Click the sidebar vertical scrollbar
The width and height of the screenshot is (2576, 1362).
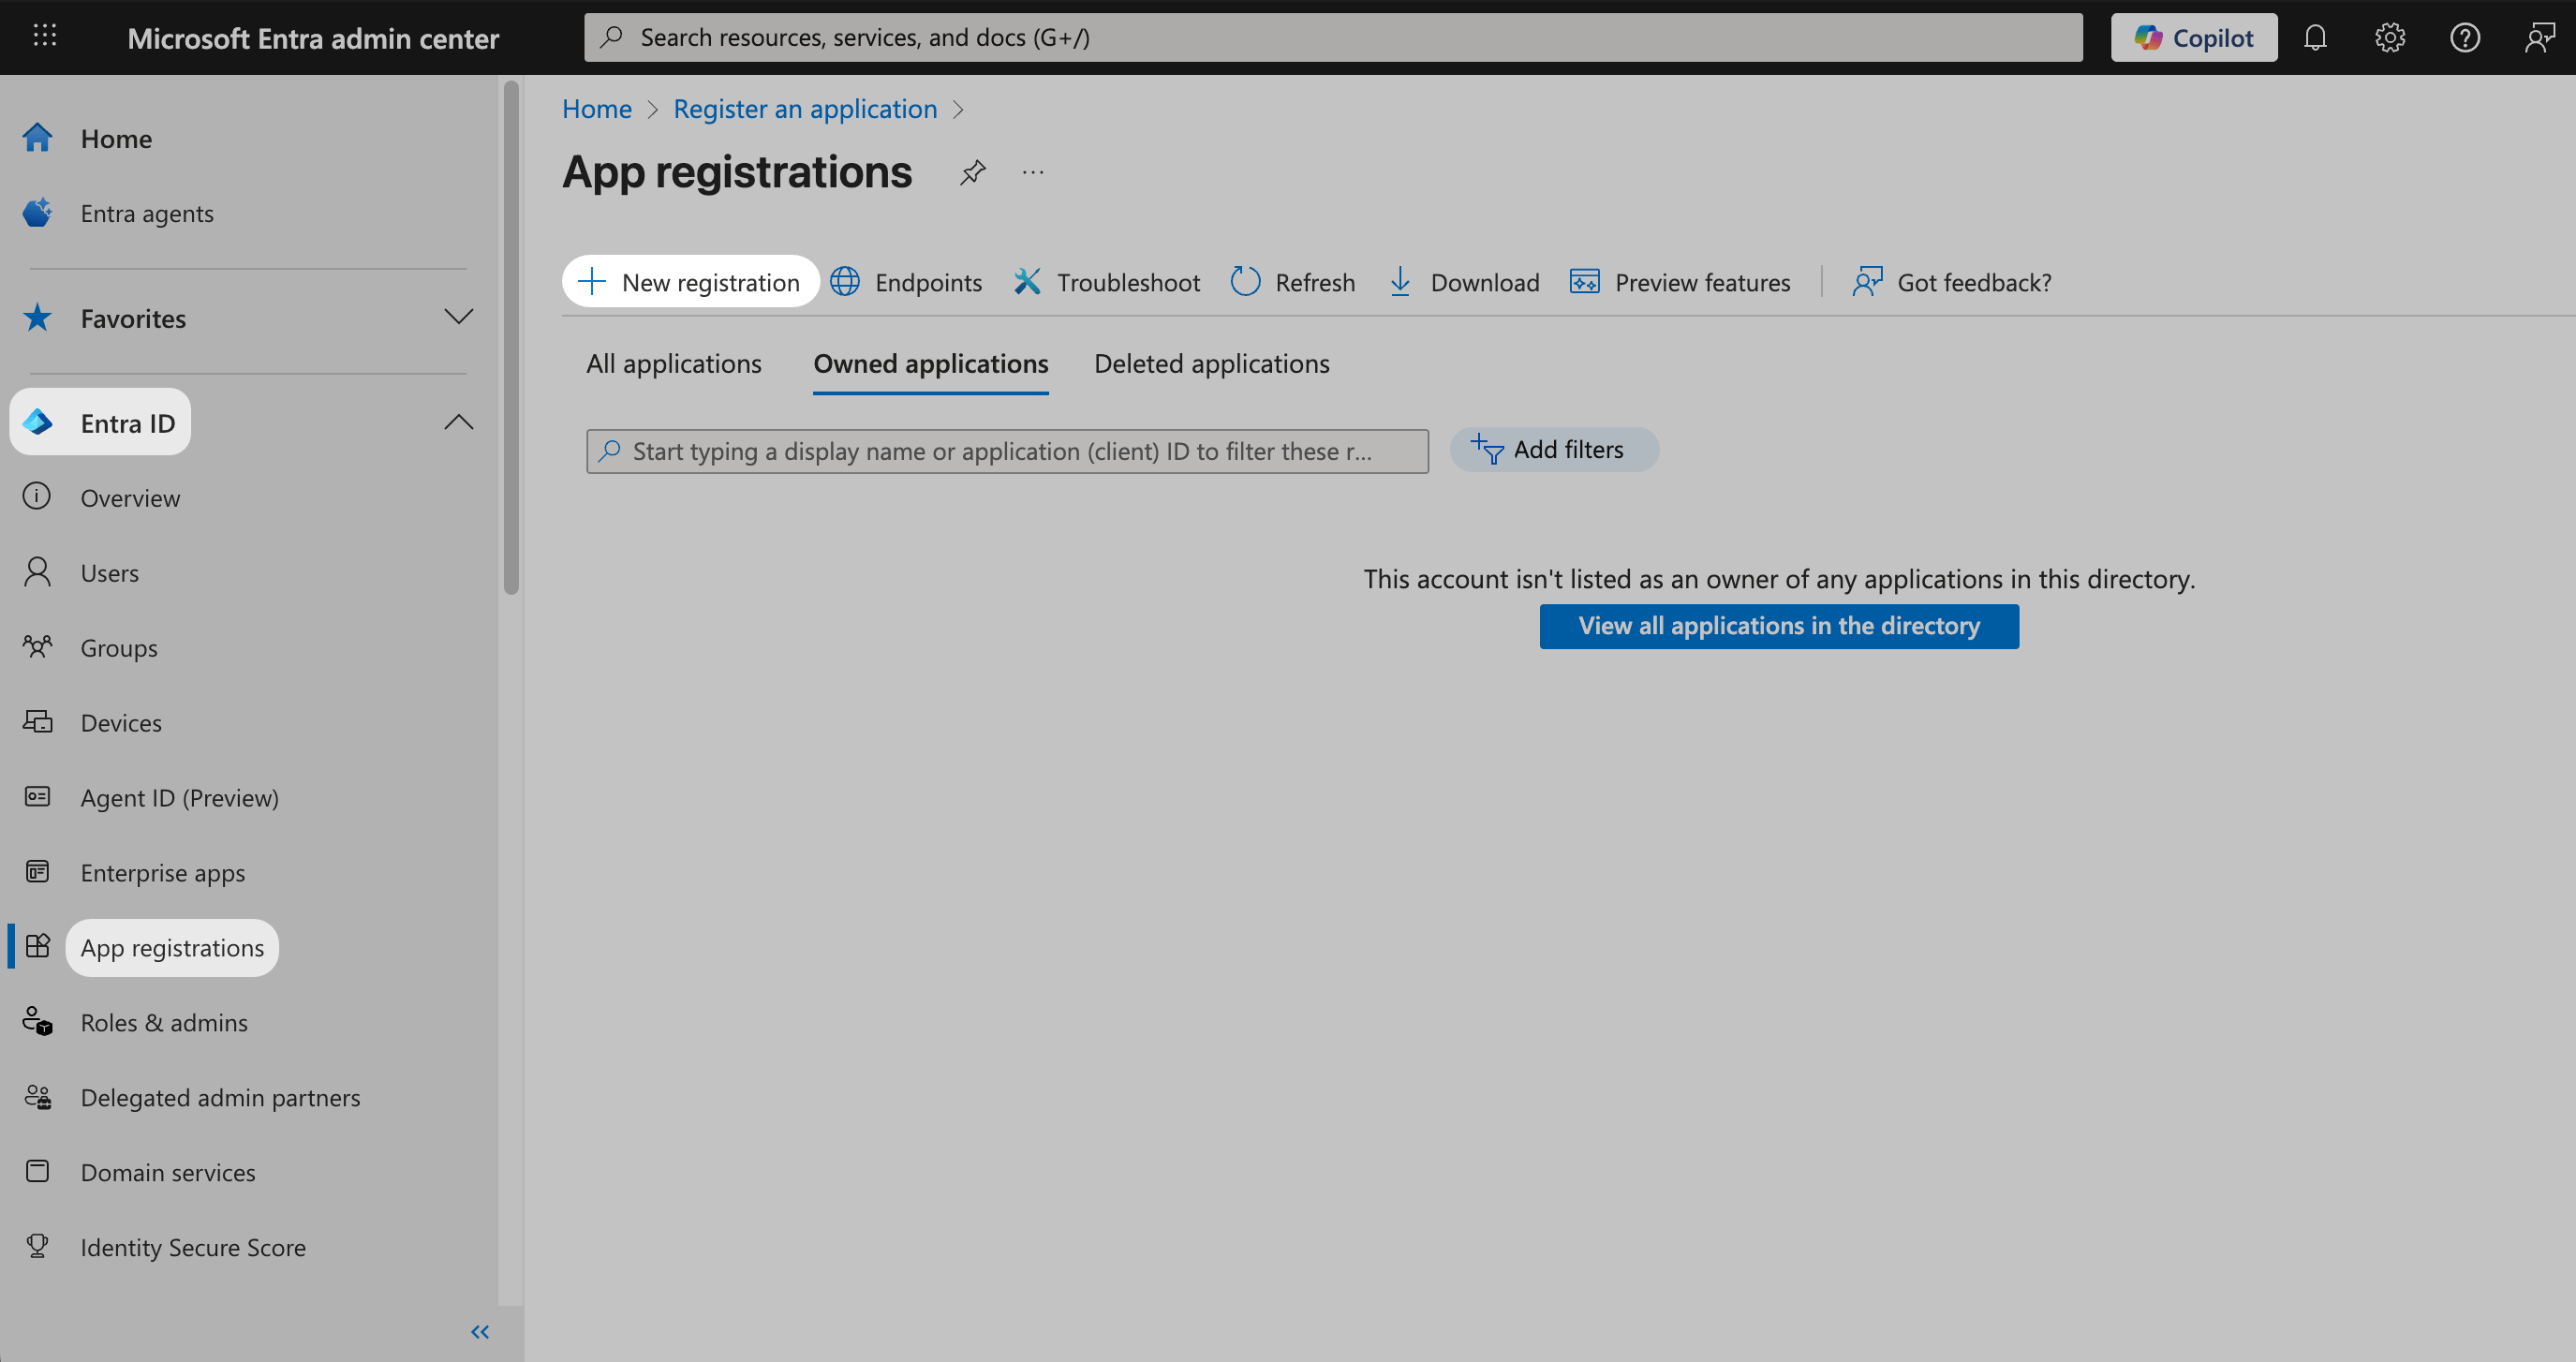(x=511, y=338)
